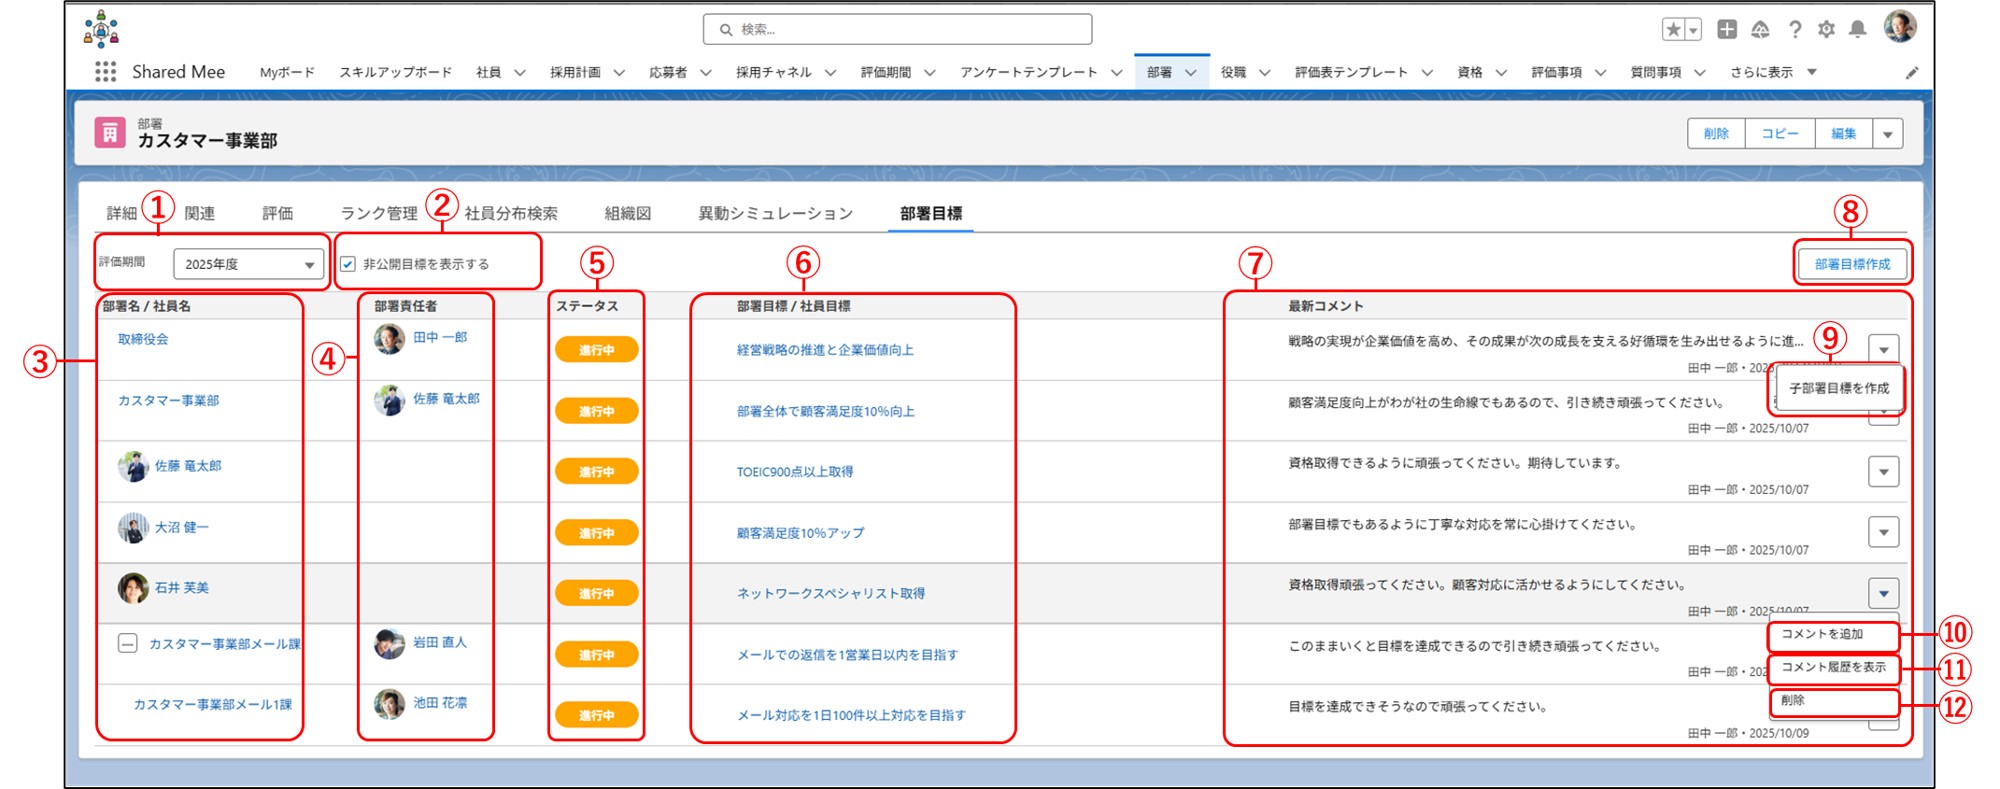Click the help question mark icon
The width and height of the screenshot is (2000, 789).
(1795, 30)
